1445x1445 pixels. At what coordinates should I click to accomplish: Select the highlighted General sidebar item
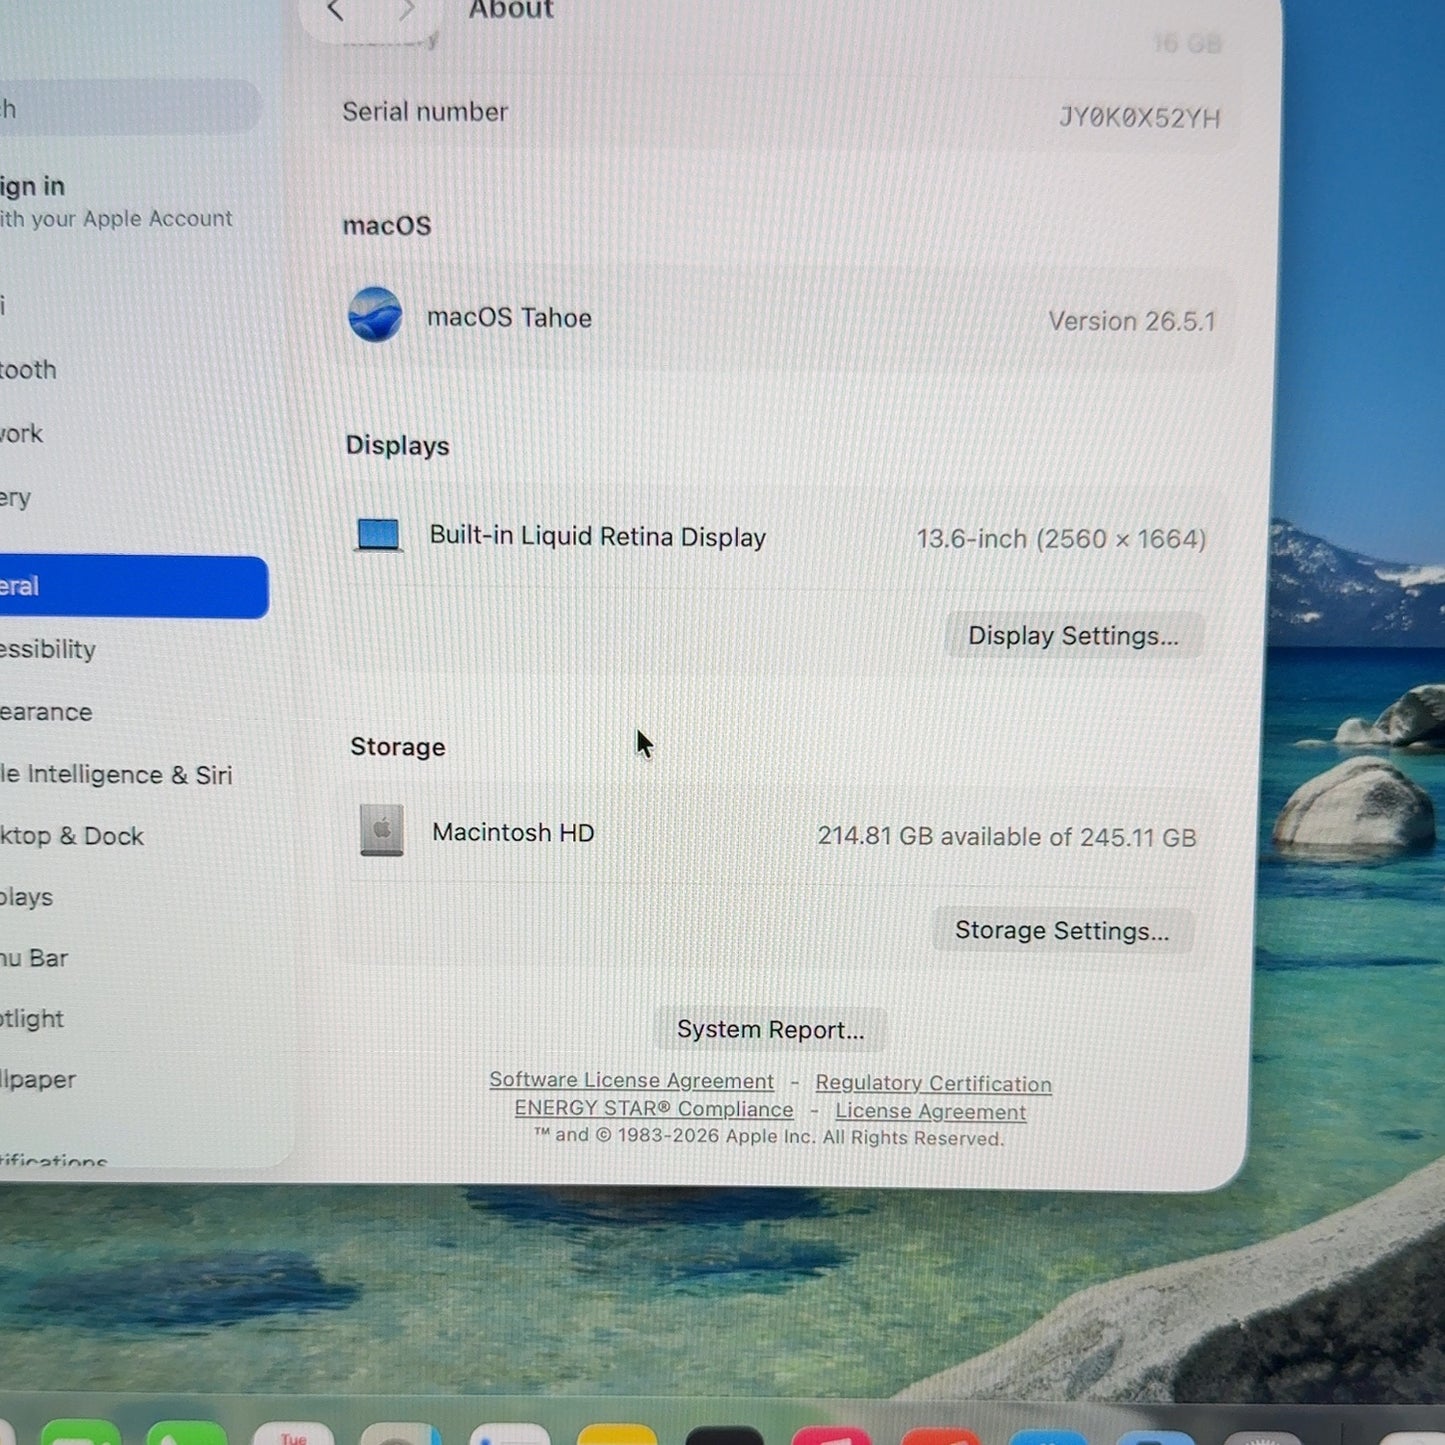point(134,587)
